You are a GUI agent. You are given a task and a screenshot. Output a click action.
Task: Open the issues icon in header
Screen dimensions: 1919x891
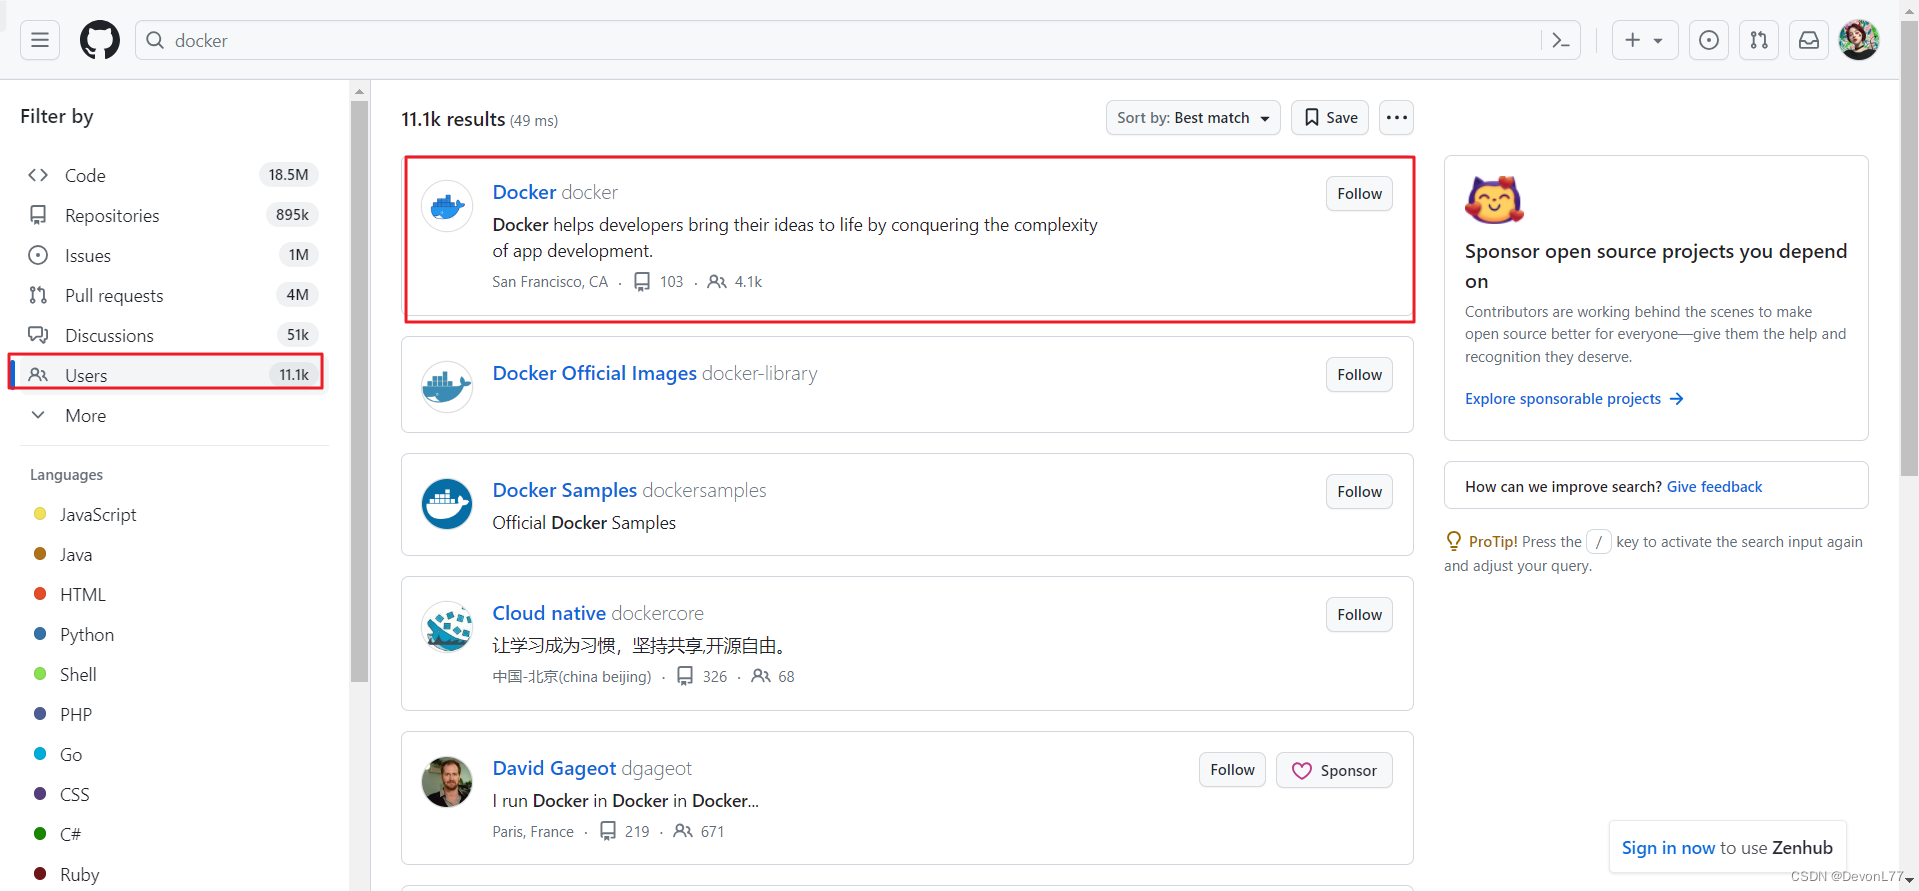pos(1709,40)
